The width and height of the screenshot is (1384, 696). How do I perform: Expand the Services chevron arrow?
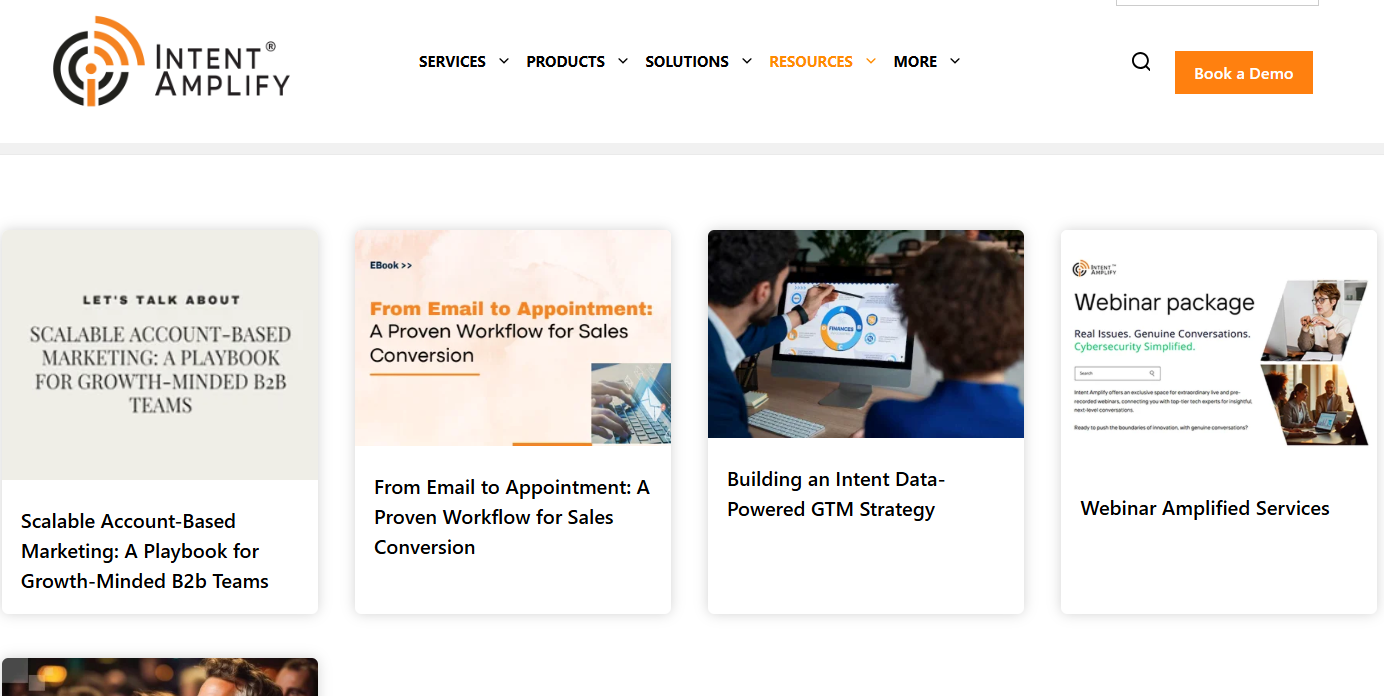click(x=503, y=61)
